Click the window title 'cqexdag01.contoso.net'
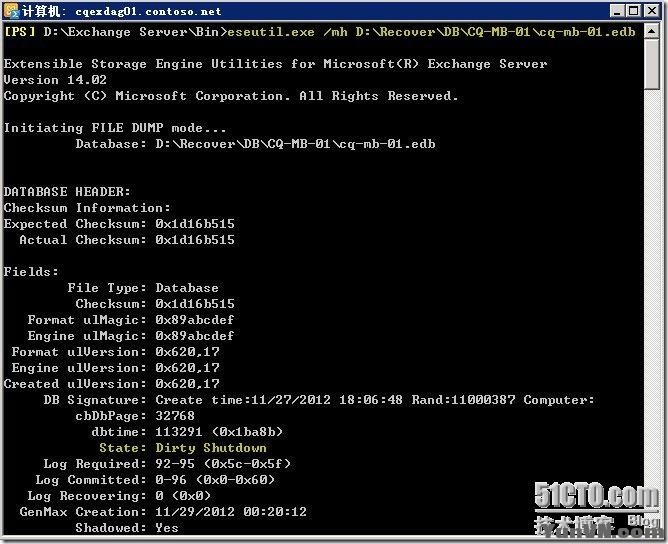This screenshot has height=544, width=668. click(148, 11)
